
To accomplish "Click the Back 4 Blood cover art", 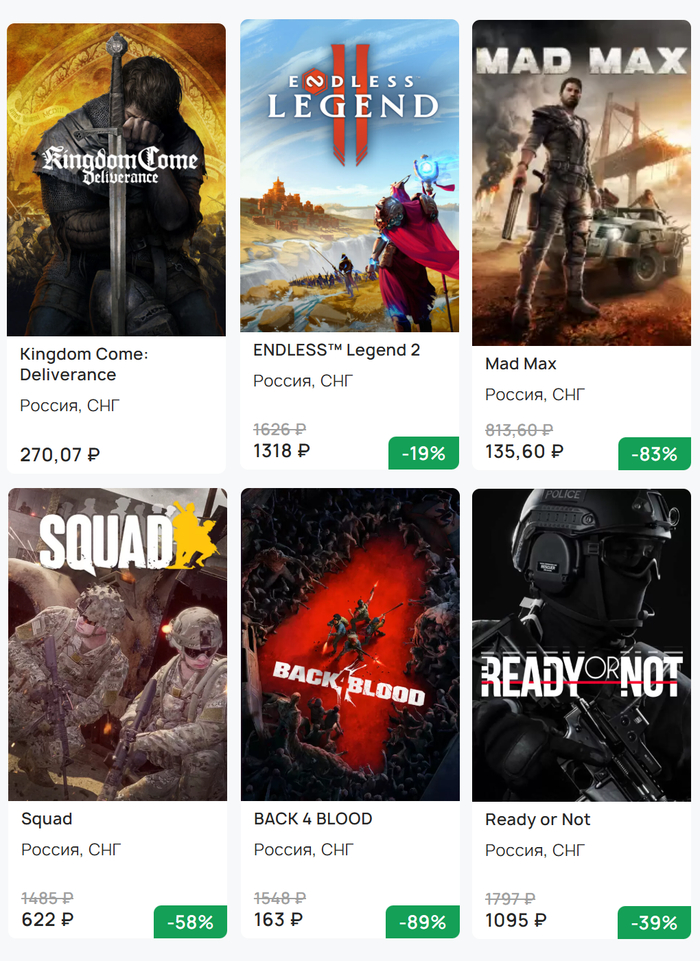I will tap(350, 645).
